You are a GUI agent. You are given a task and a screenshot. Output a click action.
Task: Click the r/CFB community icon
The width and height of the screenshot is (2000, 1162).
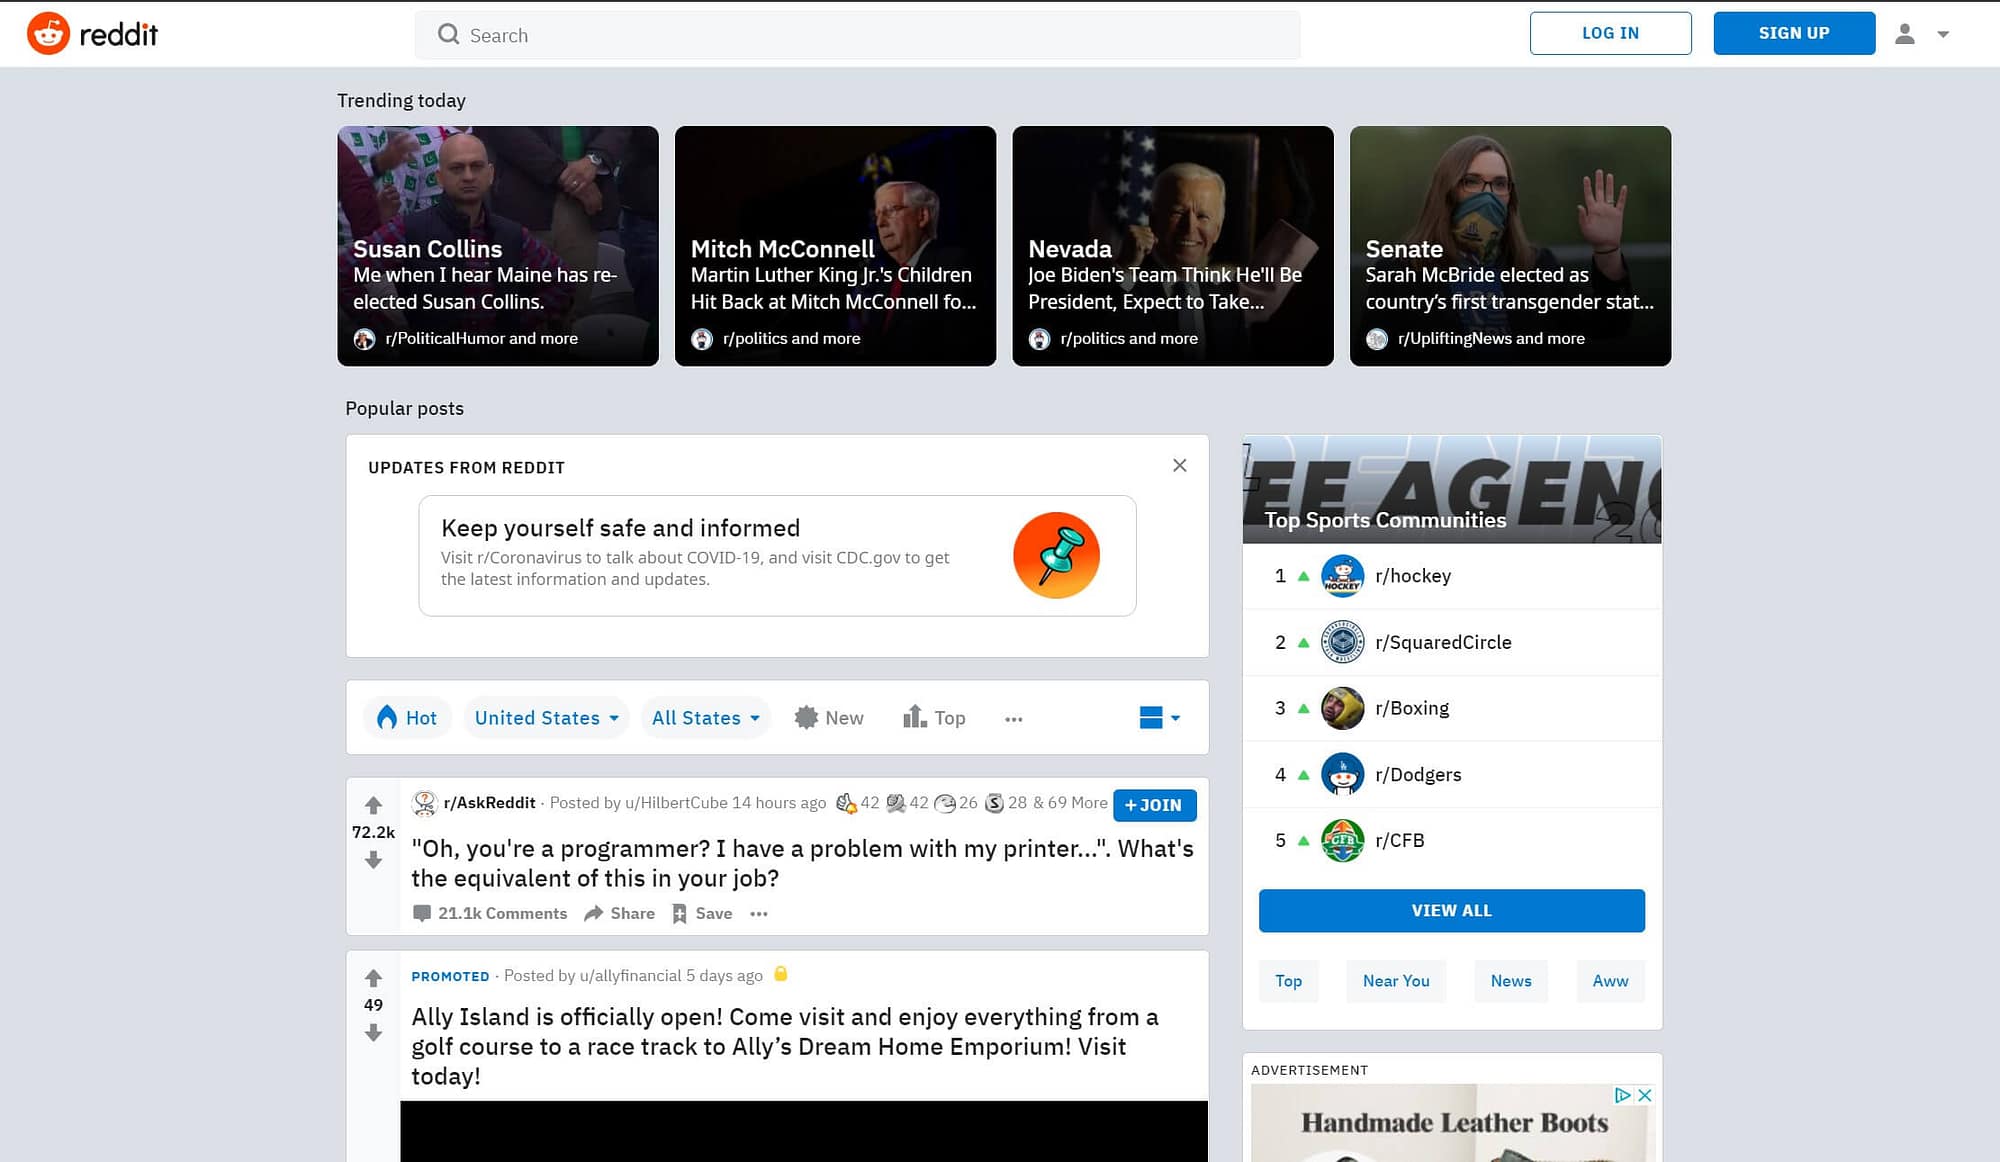pyautogui.click(x=1342, y=841)
